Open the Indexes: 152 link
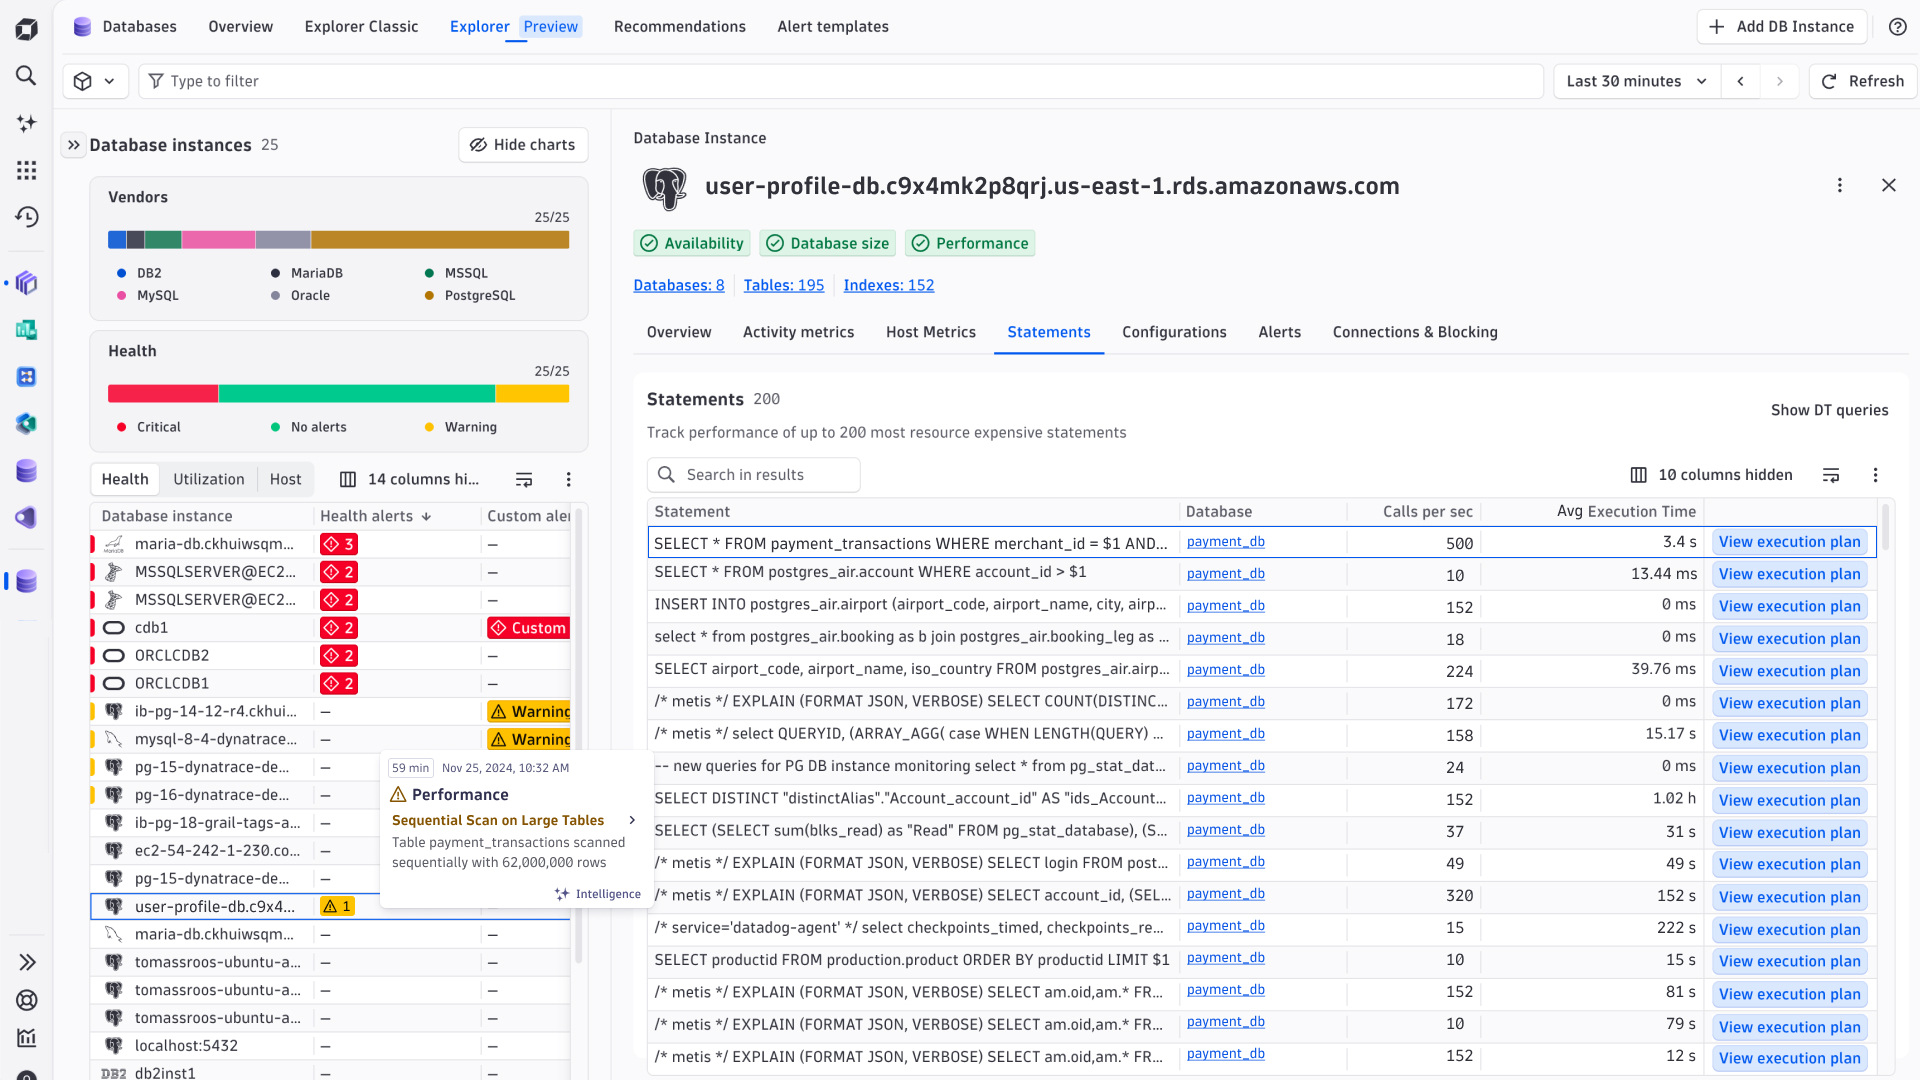Viewport: 1920px width, 1080px height. (889, 285)
